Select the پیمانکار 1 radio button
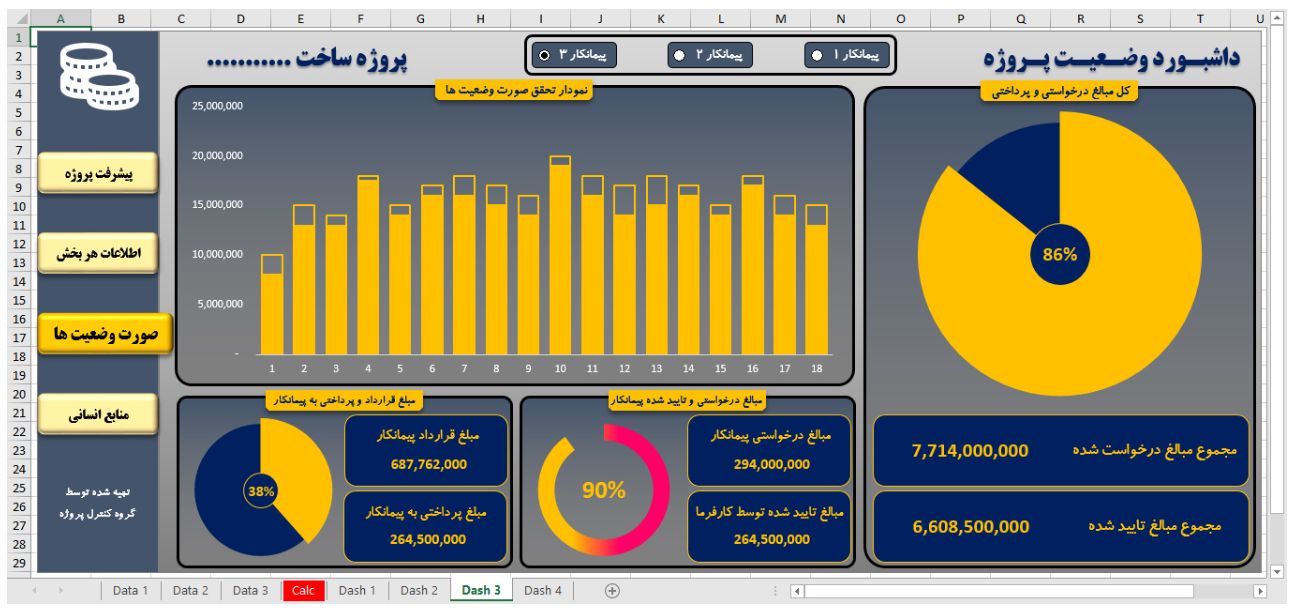This screenshot has width=1294, height=611. click(x=818, y=56)
